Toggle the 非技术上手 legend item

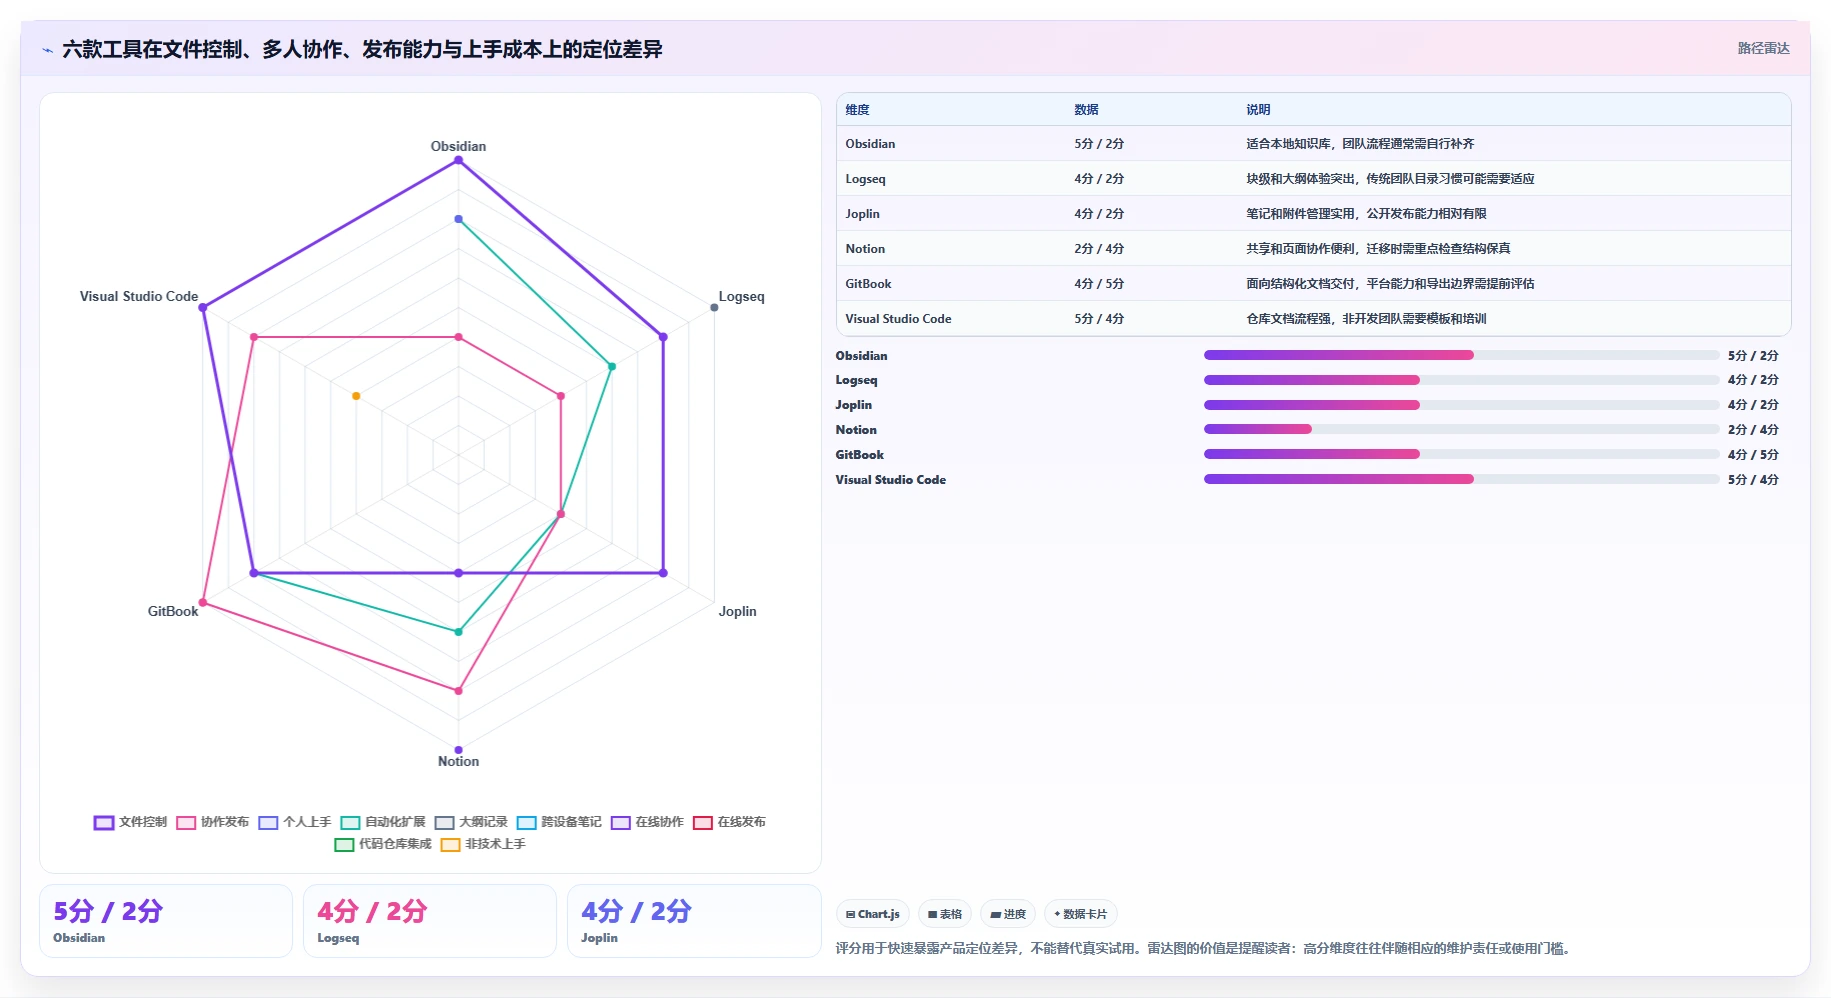pyautogui.click(x=483, y=844)
